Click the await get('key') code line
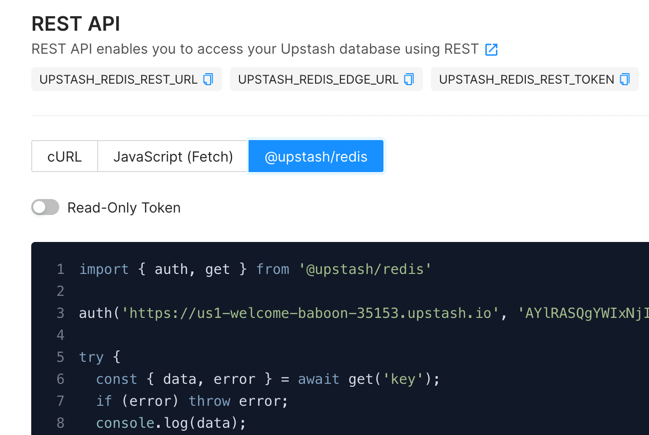 (268, 379)
